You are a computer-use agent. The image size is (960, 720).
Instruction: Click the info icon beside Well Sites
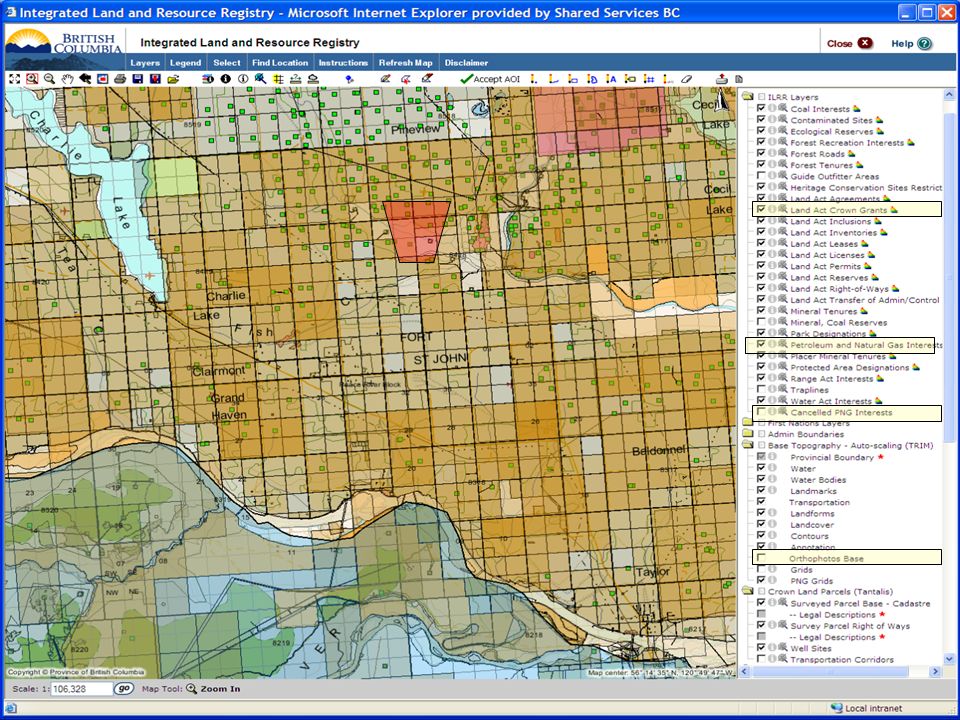pos(773,648)
